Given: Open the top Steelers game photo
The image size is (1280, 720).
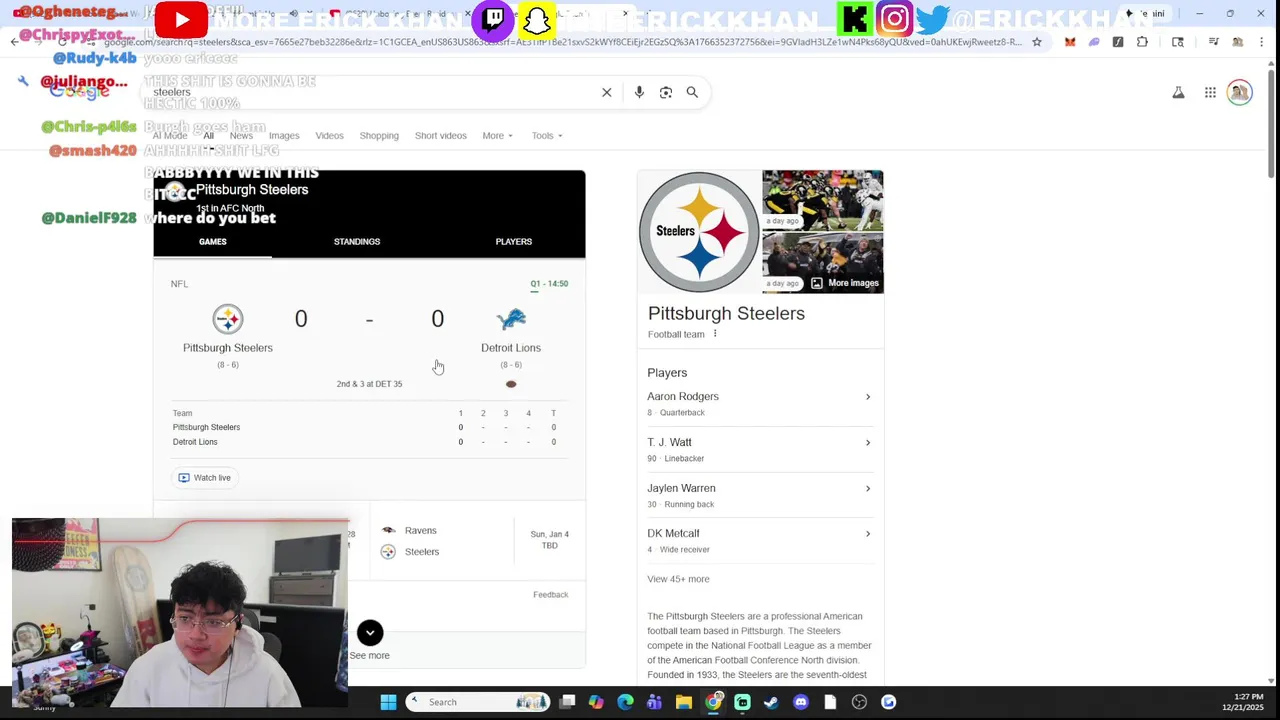Looking at the screenshot, I should (823, 200).
